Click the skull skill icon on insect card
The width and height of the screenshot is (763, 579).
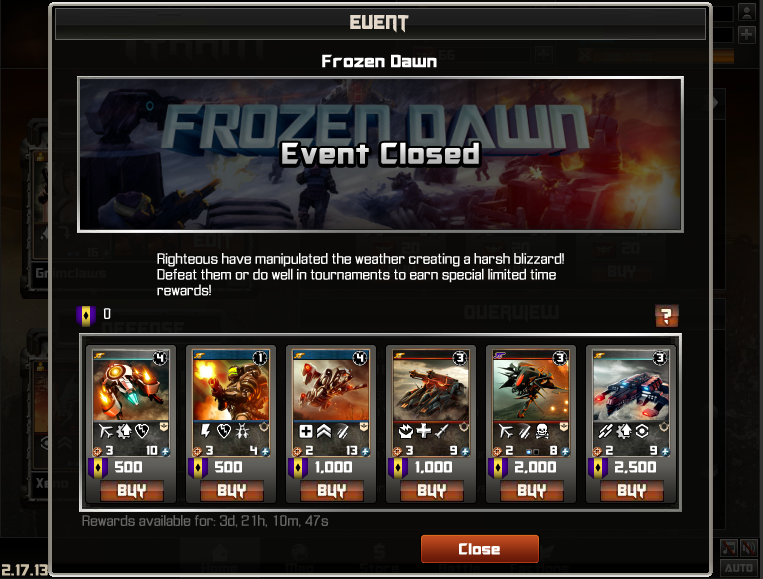coord(542,431)
